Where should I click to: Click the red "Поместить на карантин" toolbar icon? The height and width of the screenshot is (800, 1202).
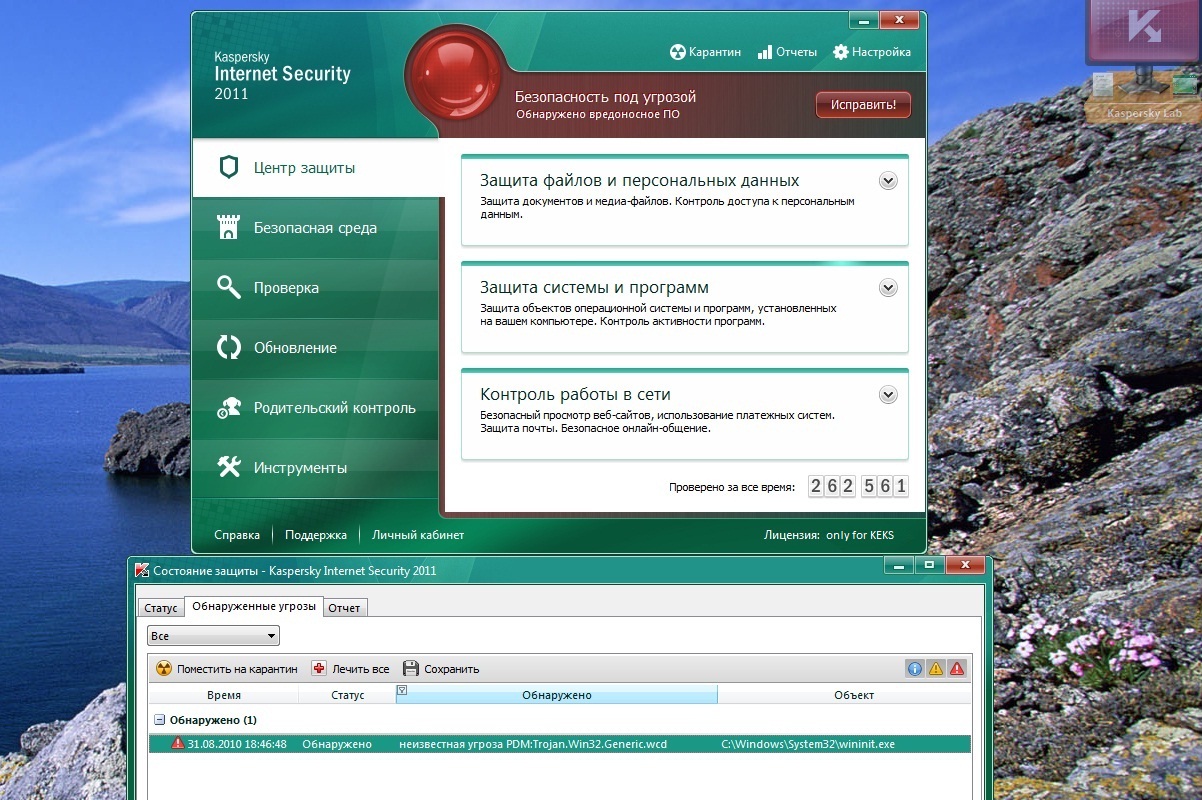pyautogui.click(x=164, y=669)
